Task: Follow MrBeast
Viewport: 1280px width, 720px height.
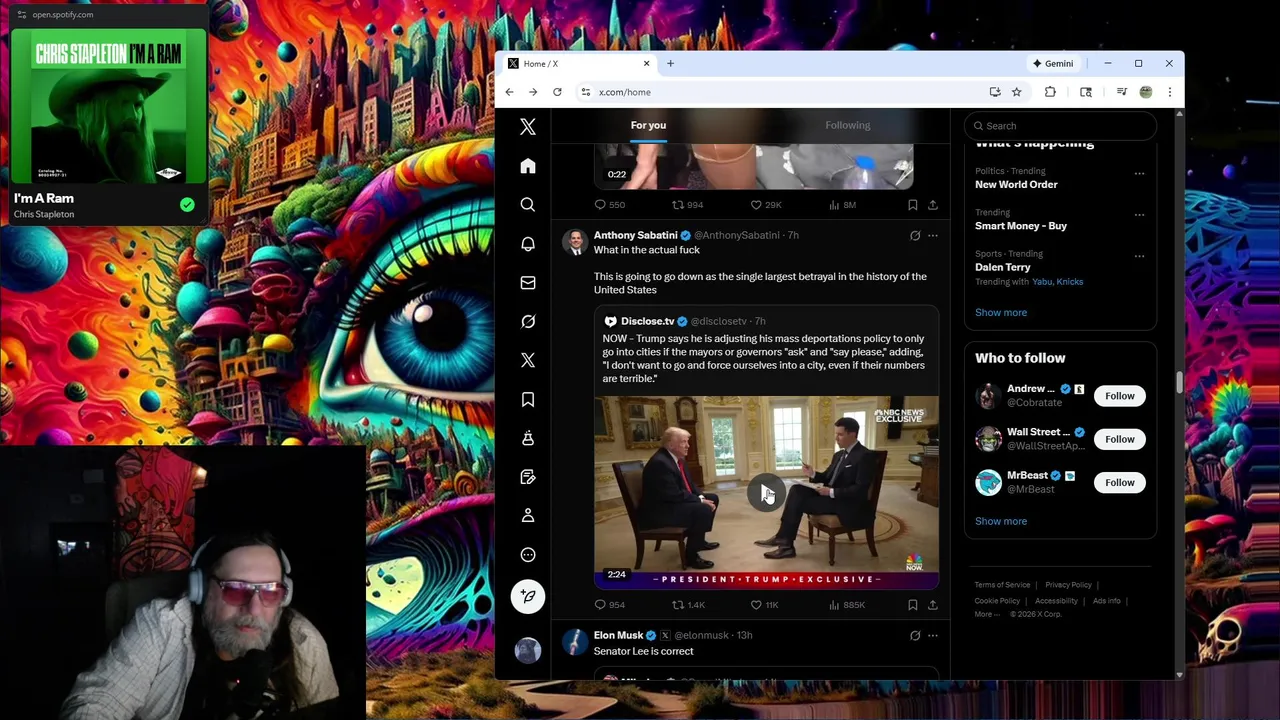Action: coord(1120,483)
